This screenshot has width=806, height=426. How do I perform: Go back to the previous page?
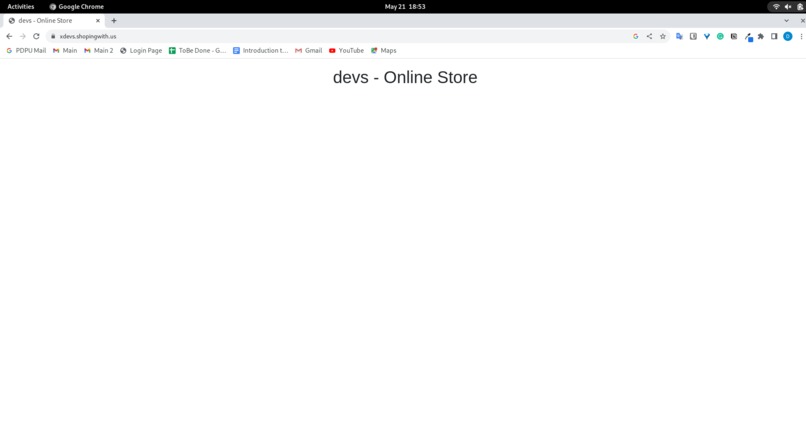[x=9, y=36]
